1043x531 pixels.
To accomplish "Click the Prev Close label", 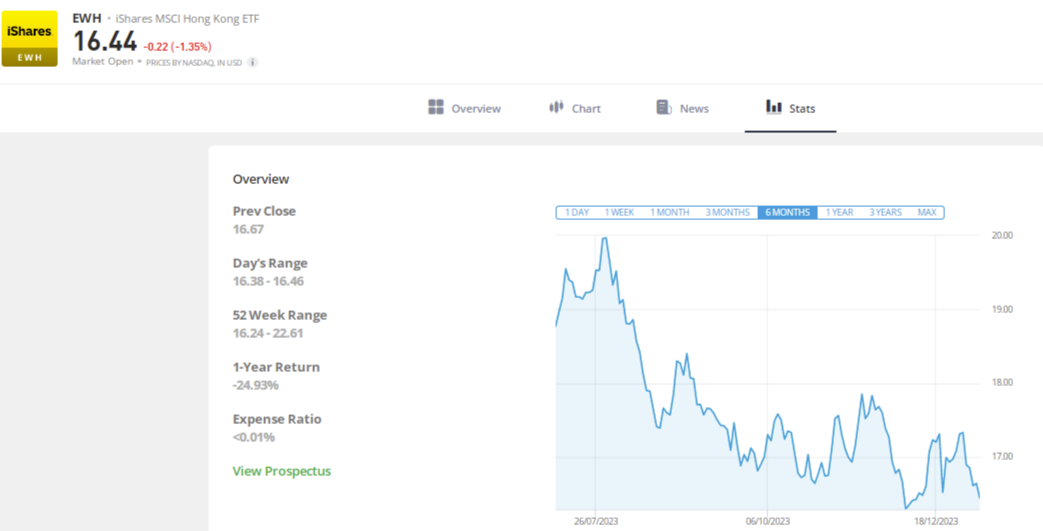I will click(x=264, y=211).
